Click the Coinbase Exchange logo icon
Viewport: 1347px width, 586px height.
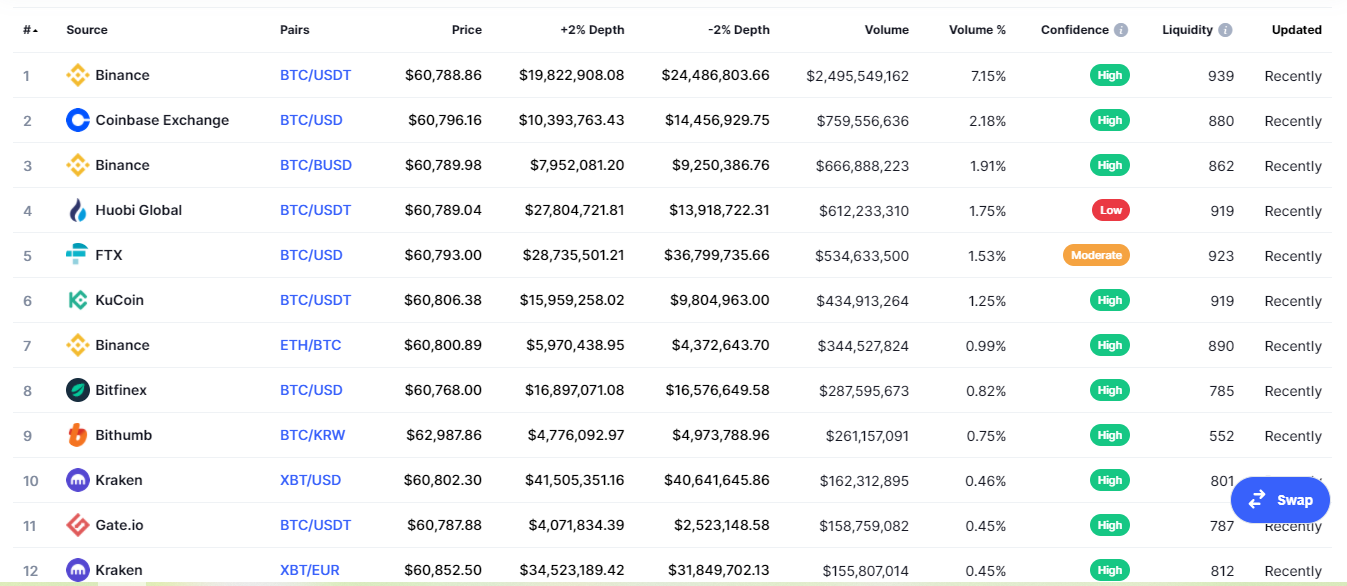coord(77,120)
